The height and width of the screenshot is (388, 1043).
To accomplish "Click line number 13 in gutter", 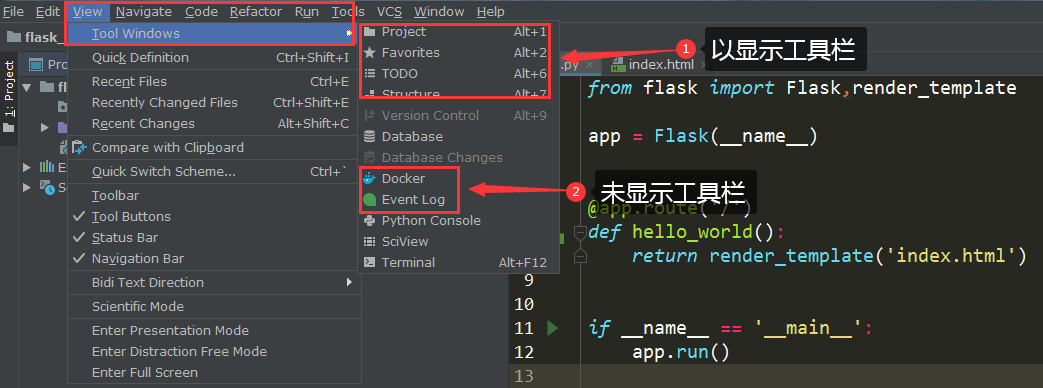I will 524,376.
